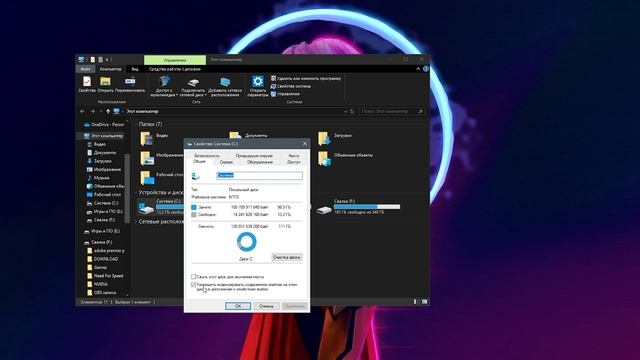Select the Загрузки folder in the main pane

[335, 138]
